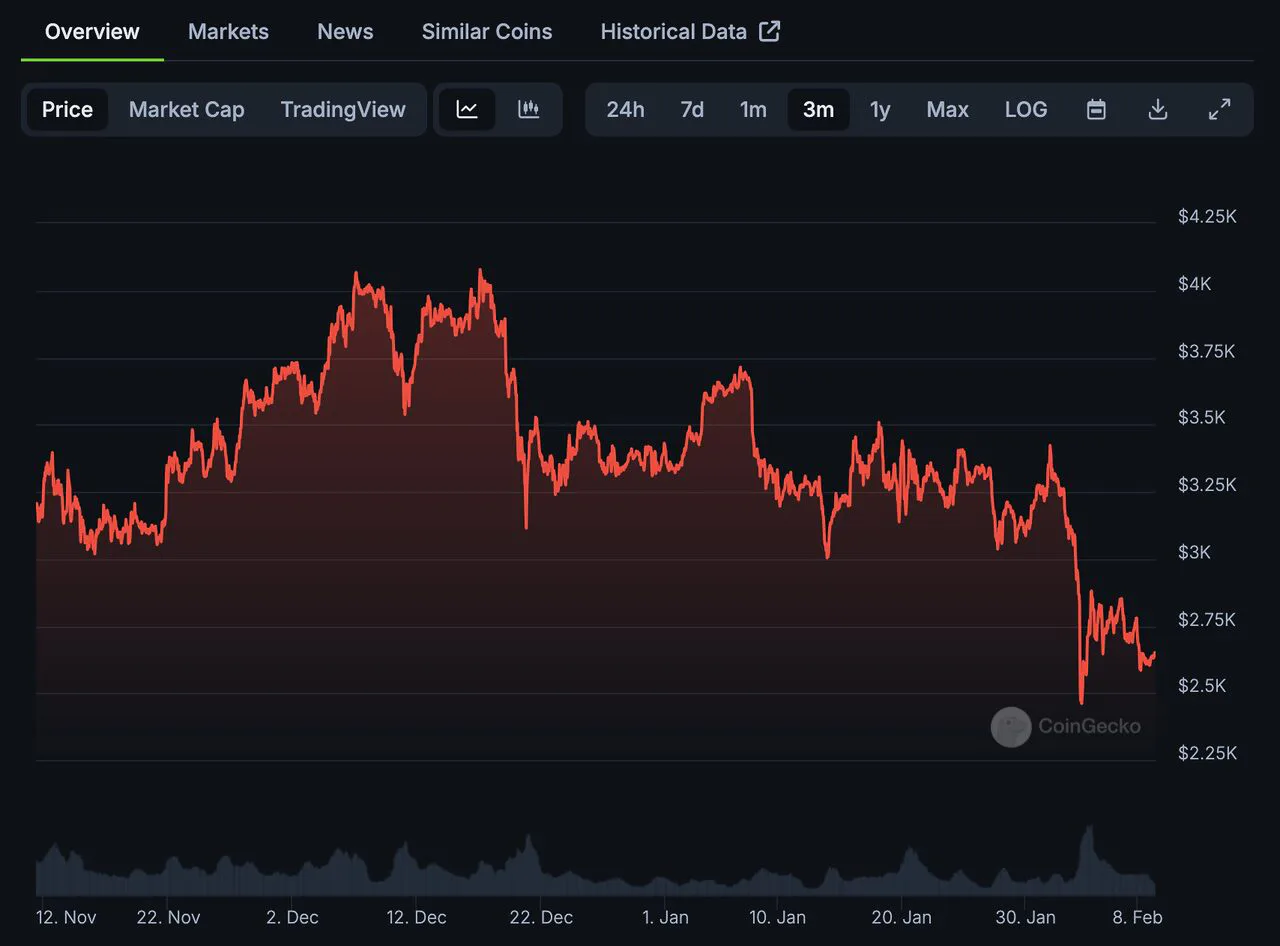Open the Markets tab
1280x946 pixels.
pos(228,31)
